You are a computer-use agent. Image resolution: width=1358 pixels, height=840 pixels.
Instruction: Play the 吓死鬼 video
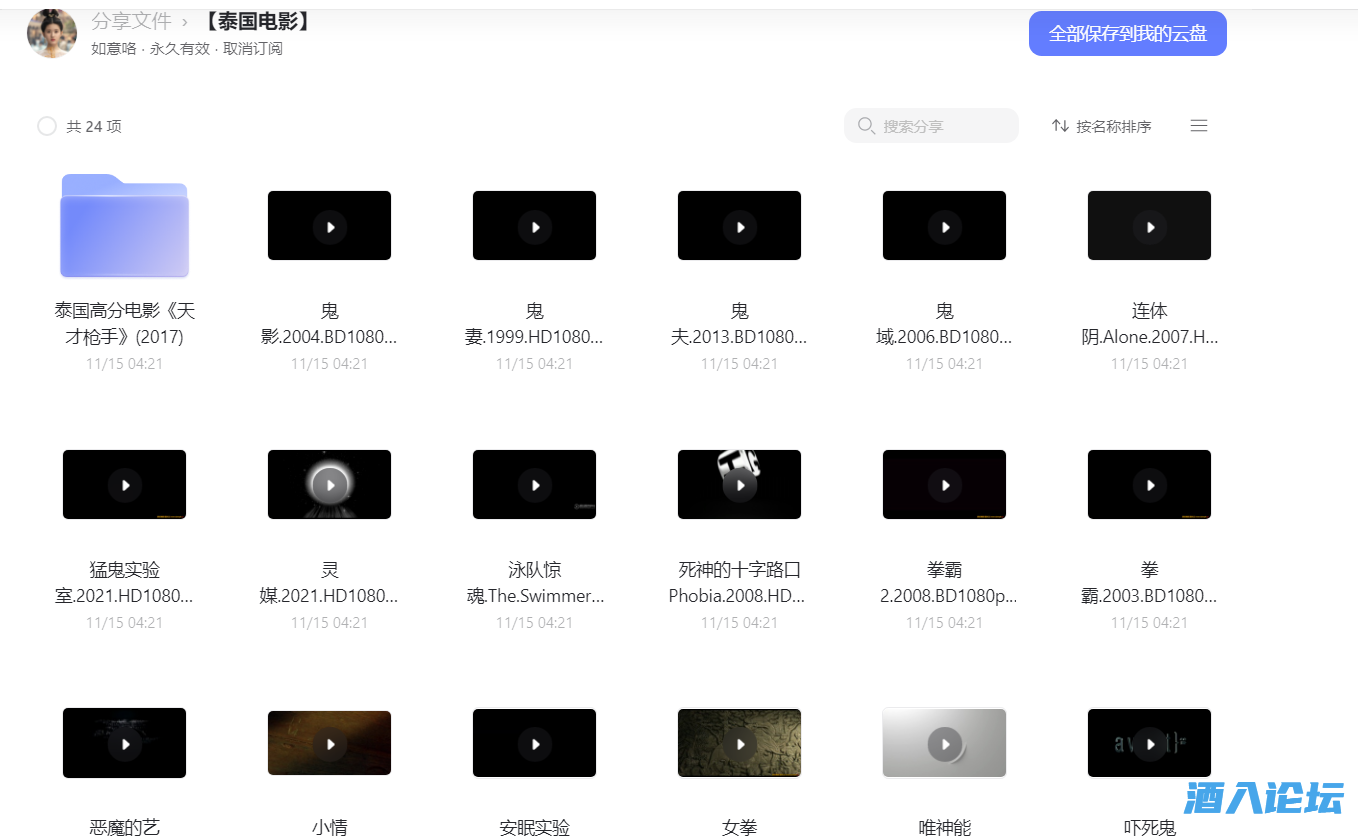click(x=1149, y=743)
